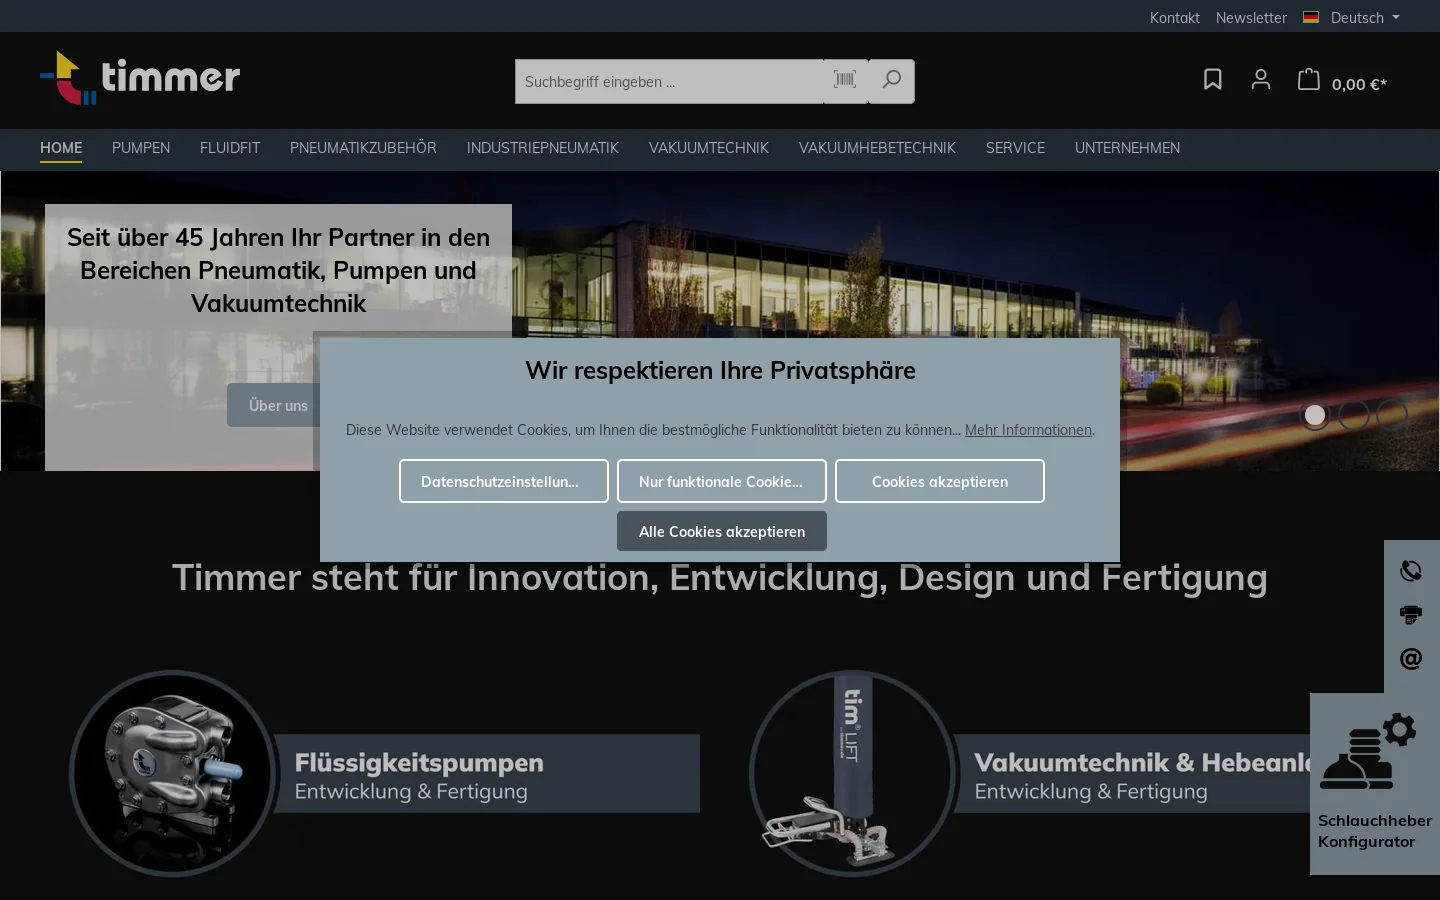Open the Schlauchheber Konfigurator widget
Viewport: 1440px width, 900px height.
point(1375,784)
